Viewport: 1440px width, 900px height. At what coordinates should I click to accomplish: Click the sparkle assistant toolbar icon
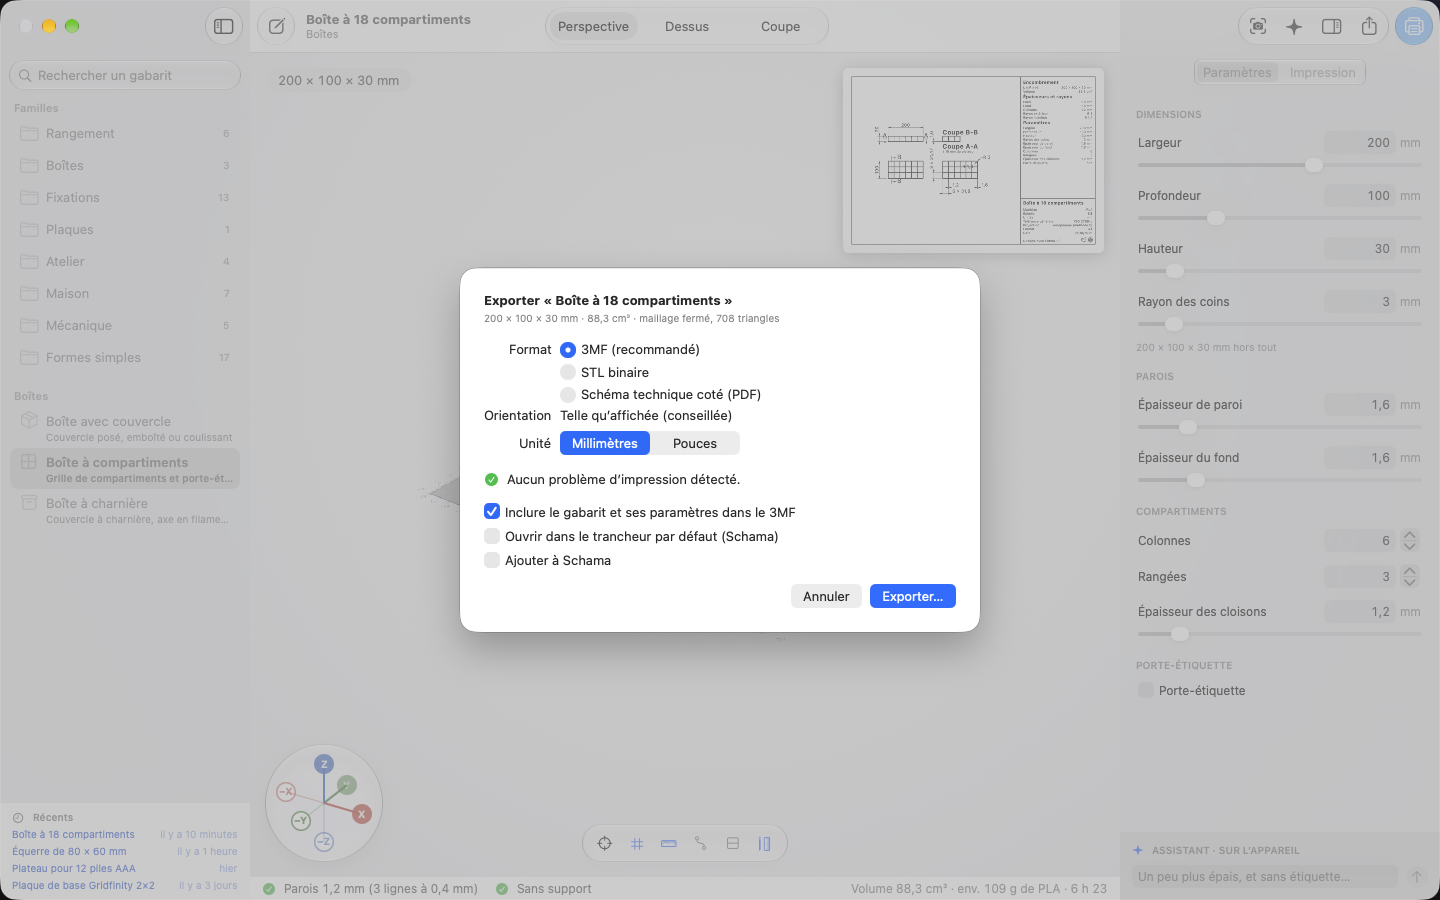point(1294,27)
